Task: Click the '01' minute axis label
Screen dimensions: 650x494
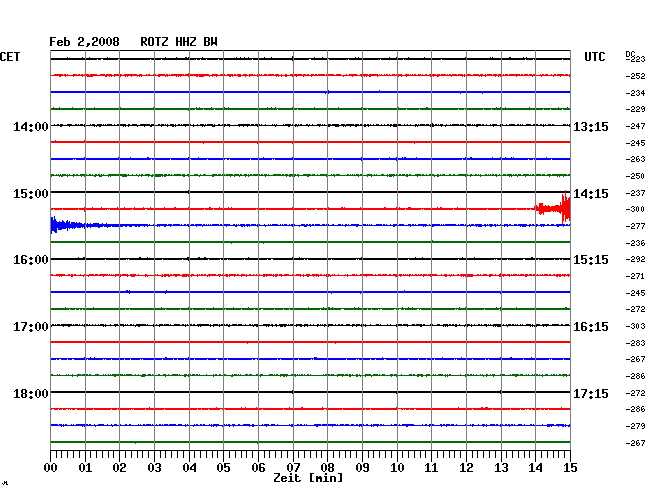Action: point(85,468)
